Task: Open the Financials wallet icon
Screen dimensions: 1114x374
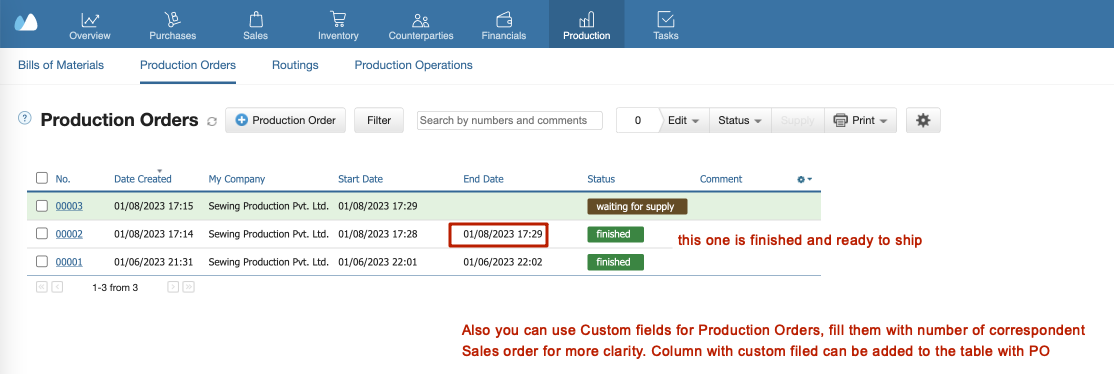Action: [504, 19]
